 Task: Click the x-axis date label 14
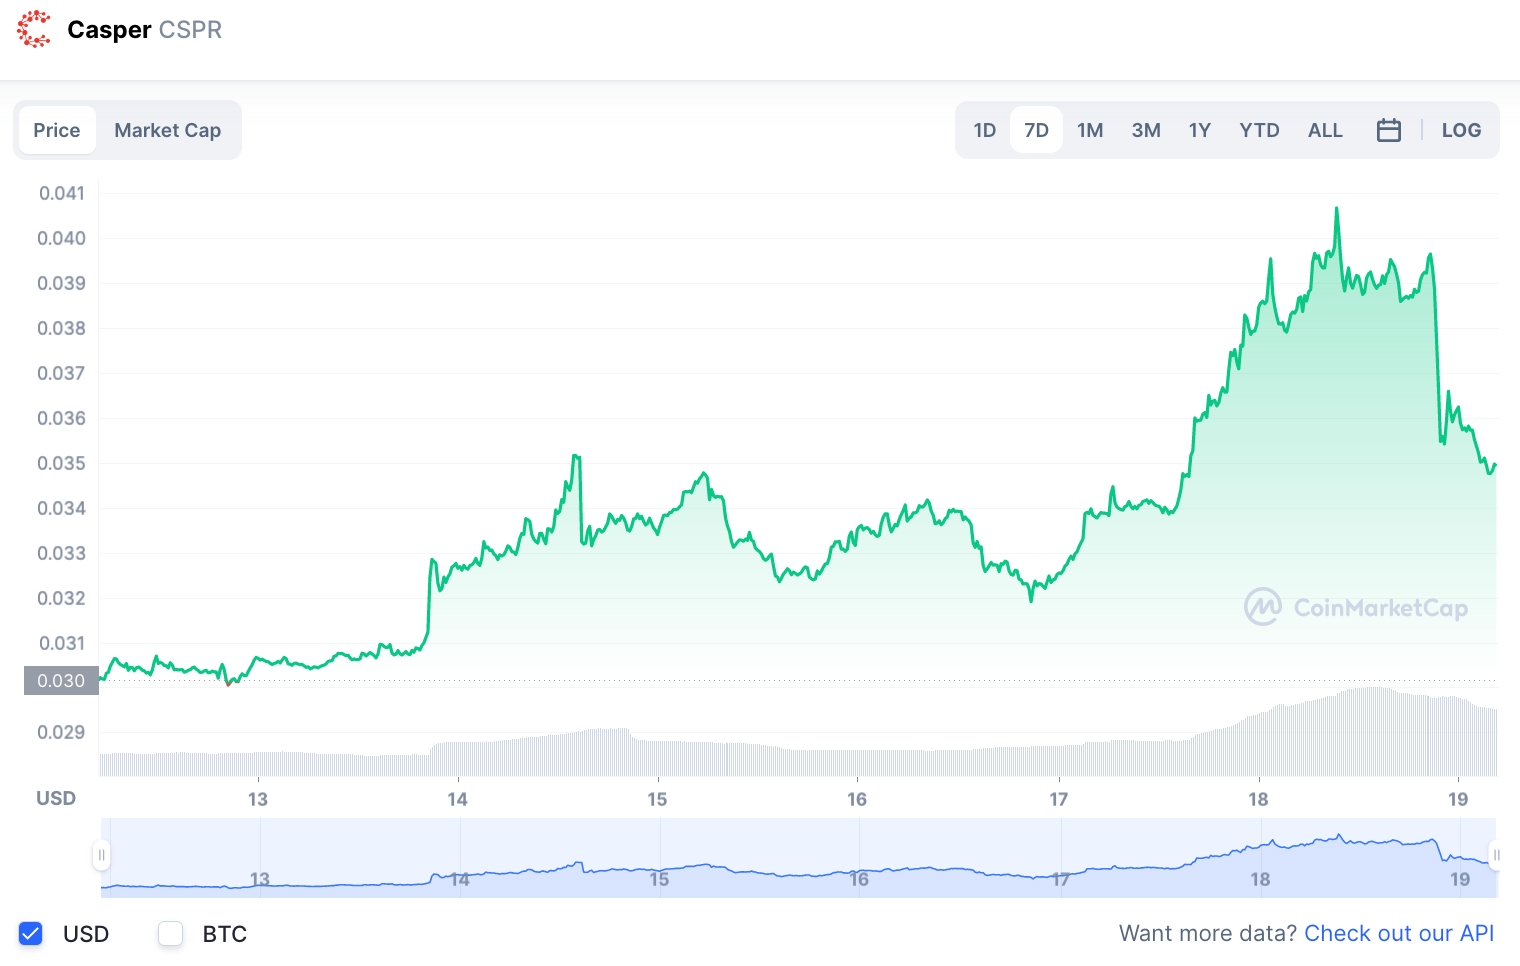point(457,799)
